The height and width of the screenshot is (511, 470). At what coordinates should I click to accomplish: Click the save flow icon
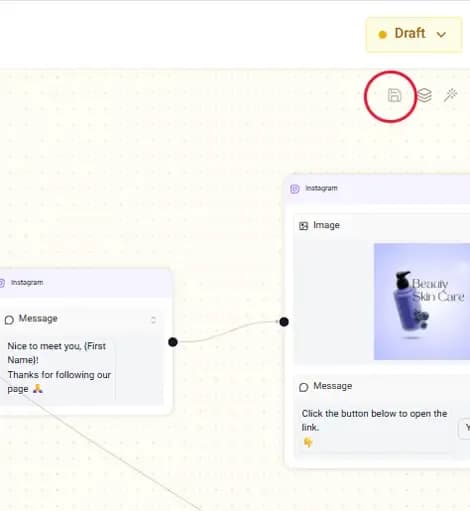coord(394,95)
